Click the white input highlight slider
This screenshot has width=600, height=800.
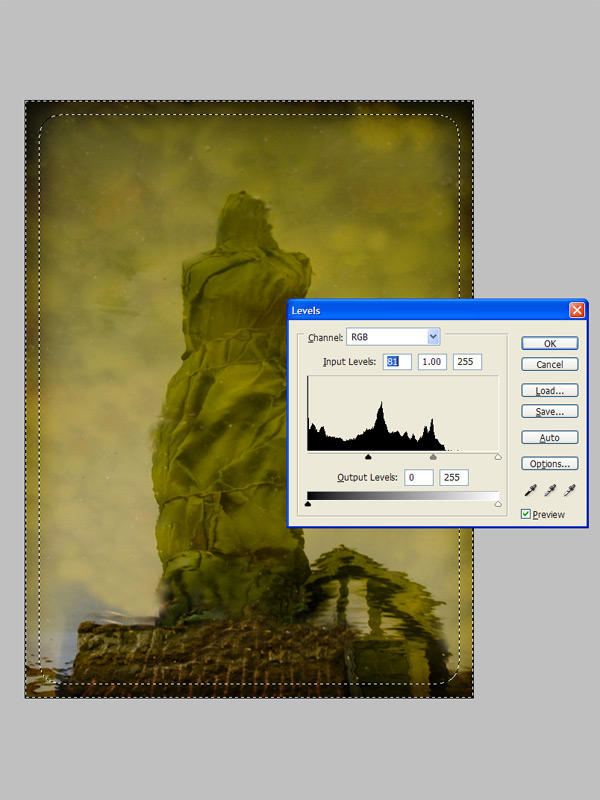tap(498, 457)
